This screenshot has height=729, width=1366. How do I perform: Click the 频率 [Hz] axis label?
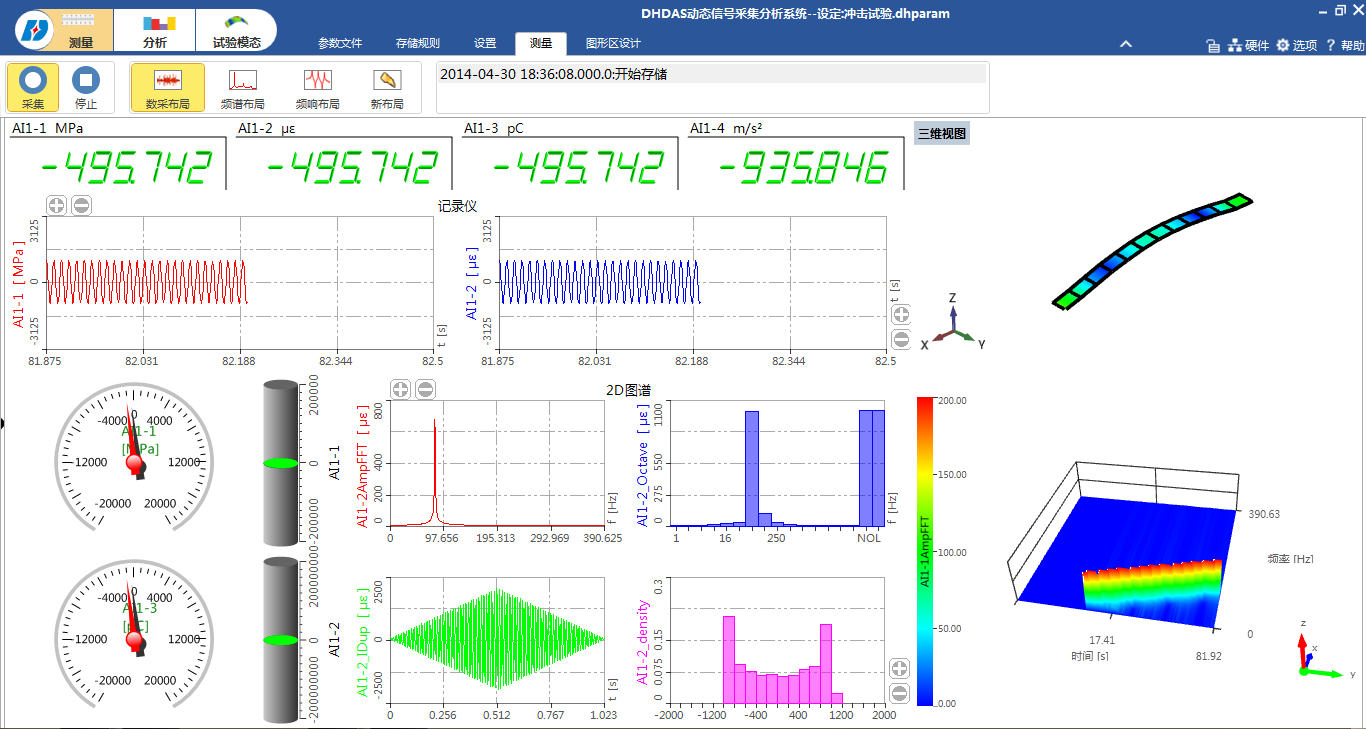point(1290,559)
